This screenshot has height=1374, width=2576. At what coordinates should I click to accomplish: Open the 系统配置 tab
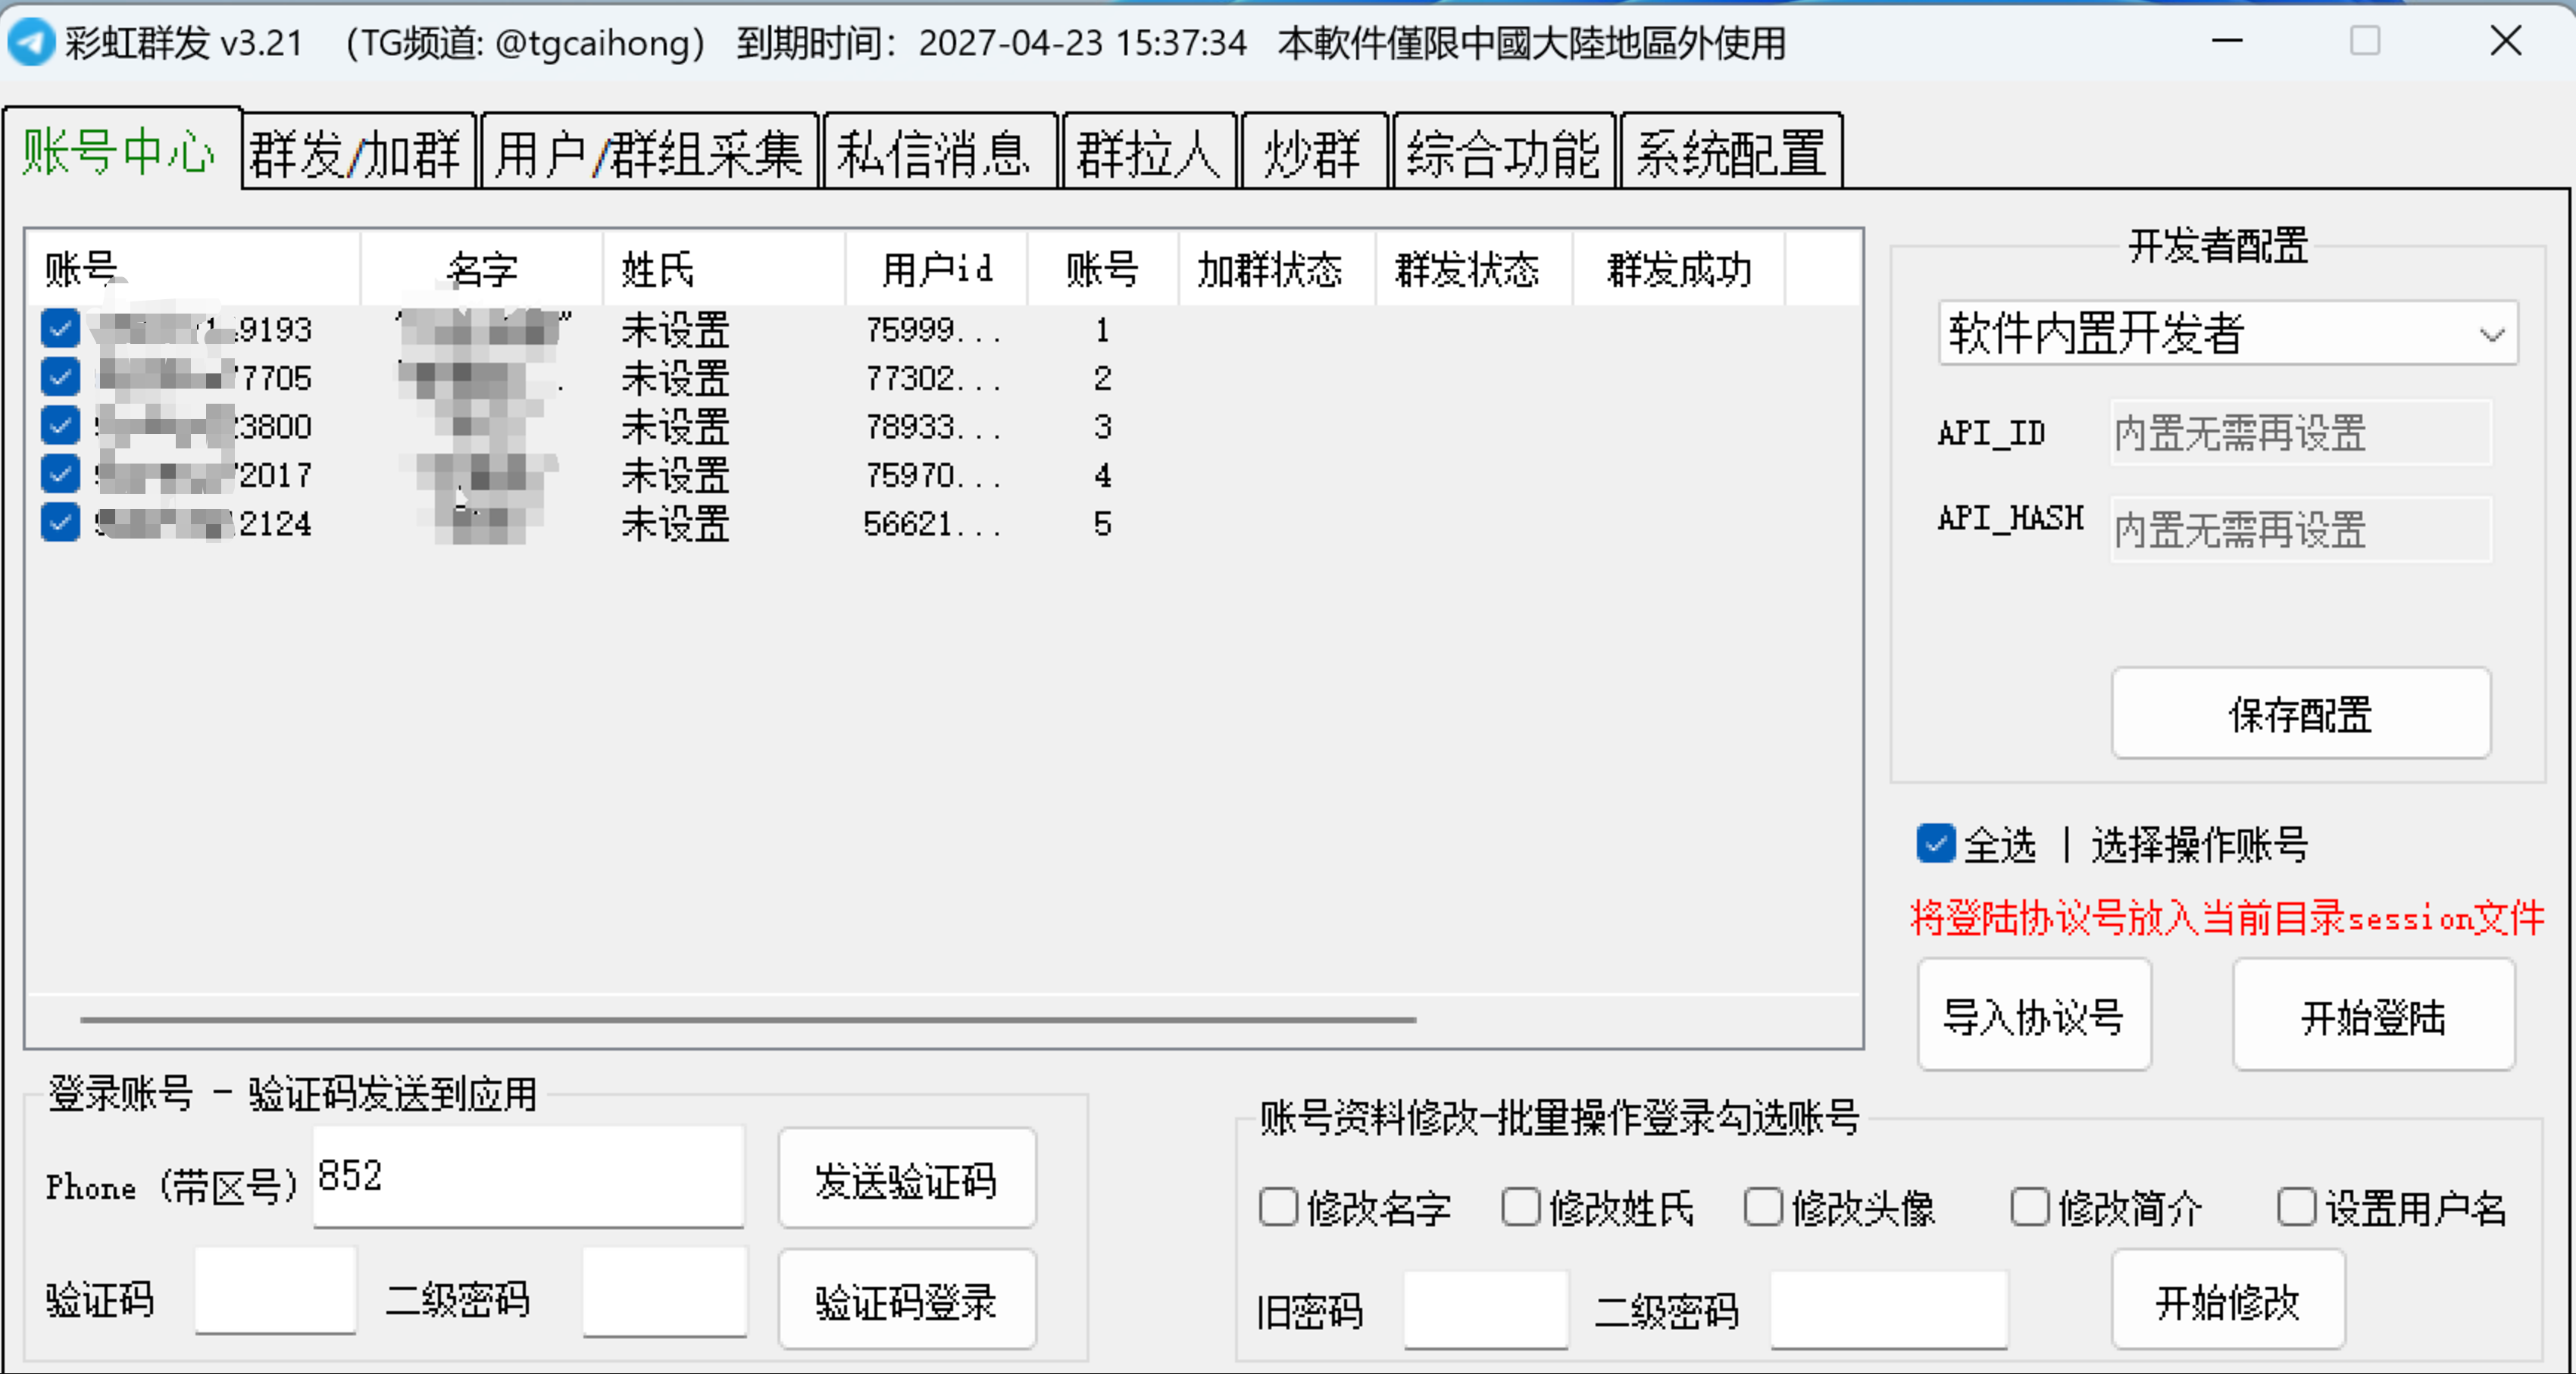1730,153
